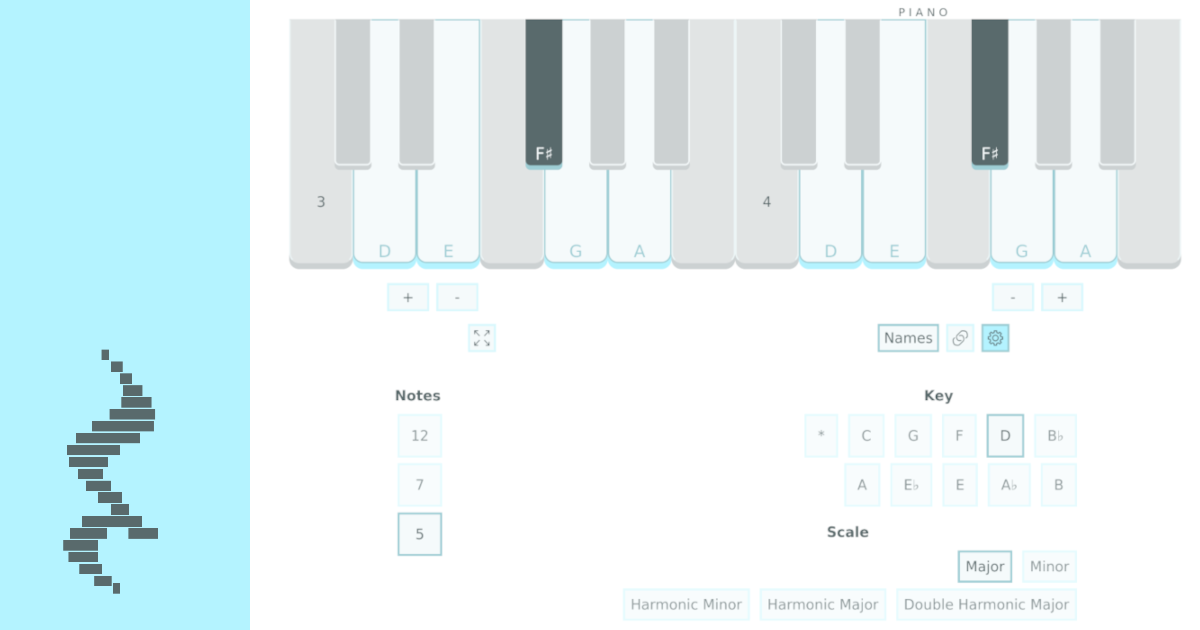
Task: Choose the Bb key
Action: [1057, 435]
